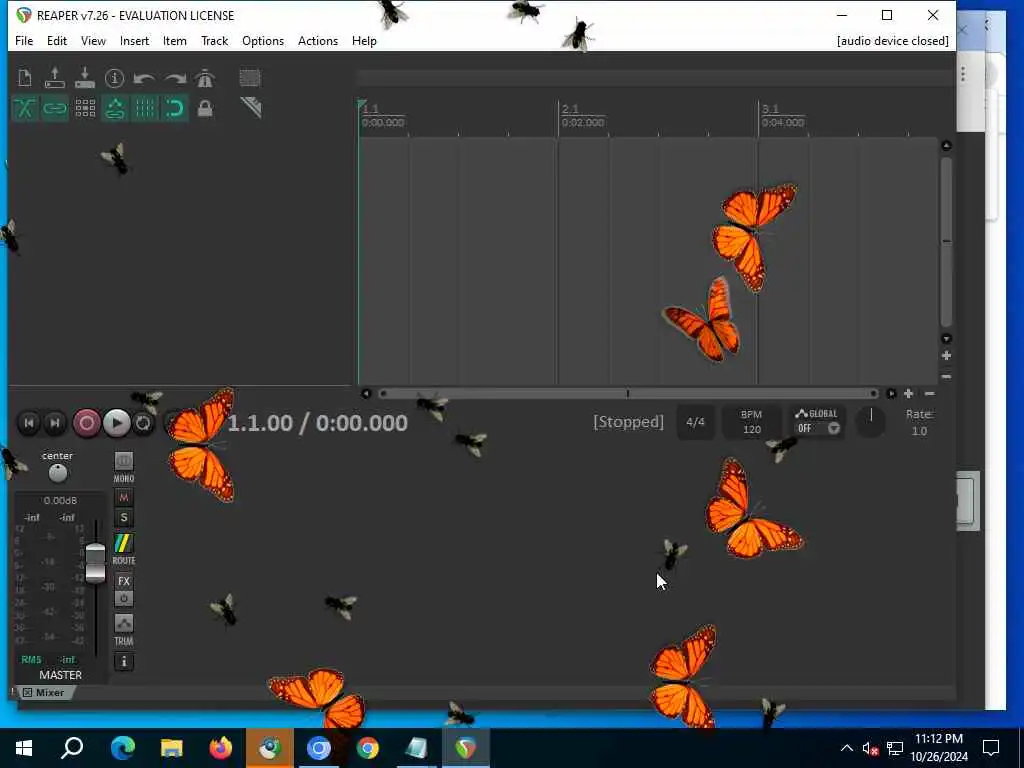Click the 4/4 time signature box
1024x768 pixels.
[x=695, y=422]
